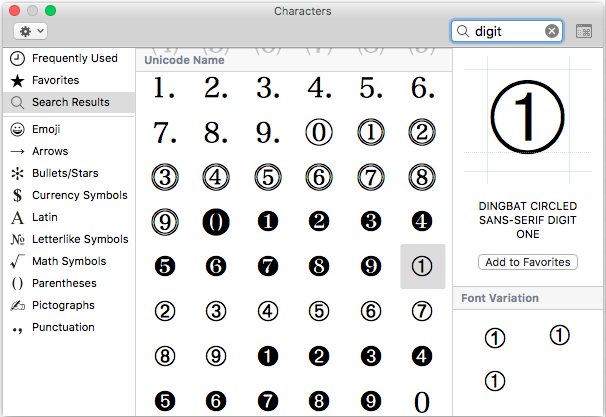This screenshot has height=417, width=606.
Task: Choose the white circled sans-serif seven
Action: 422,311
